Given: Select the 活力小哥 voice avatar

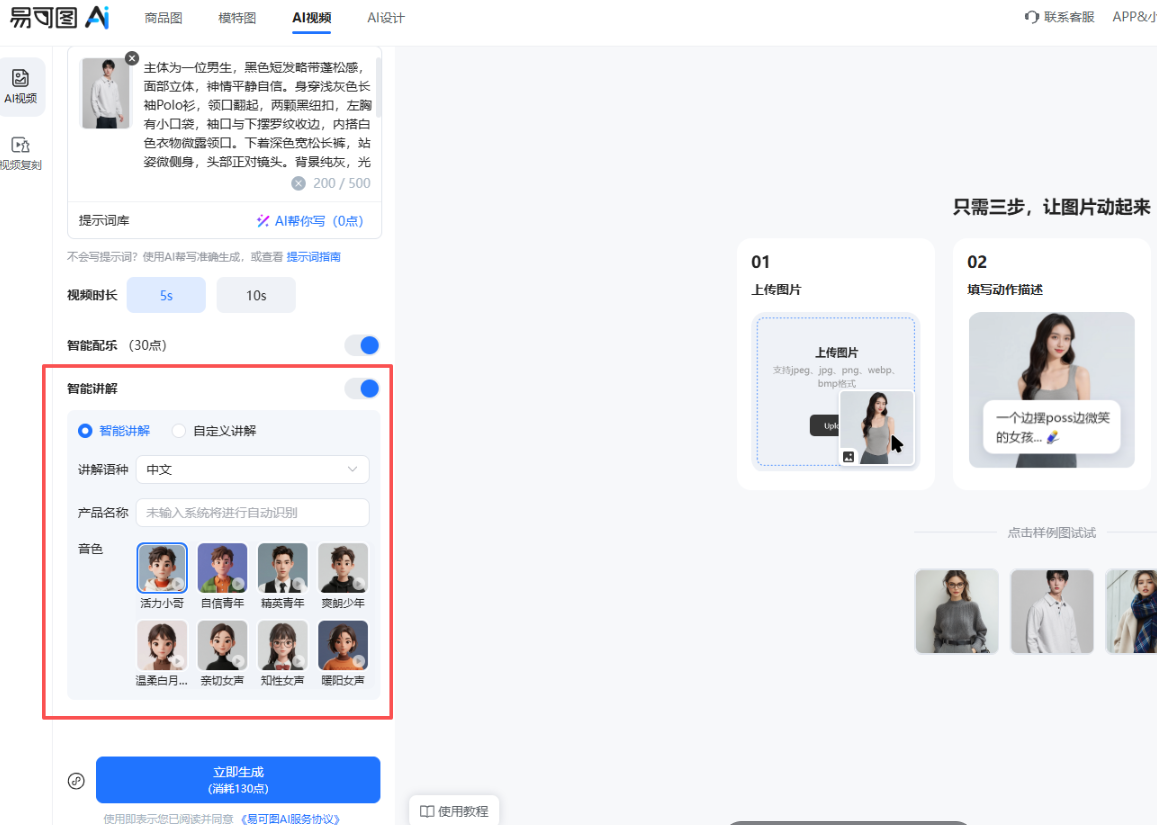Looking at the screenshot, I should tap(162, 568).
